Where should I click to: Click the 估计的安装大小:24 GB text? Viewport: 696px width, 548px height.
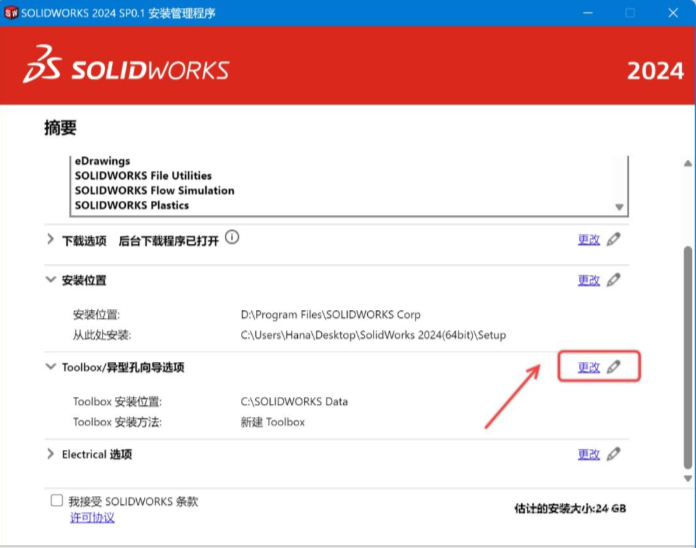pyautogui.click(x=570, y=509)
